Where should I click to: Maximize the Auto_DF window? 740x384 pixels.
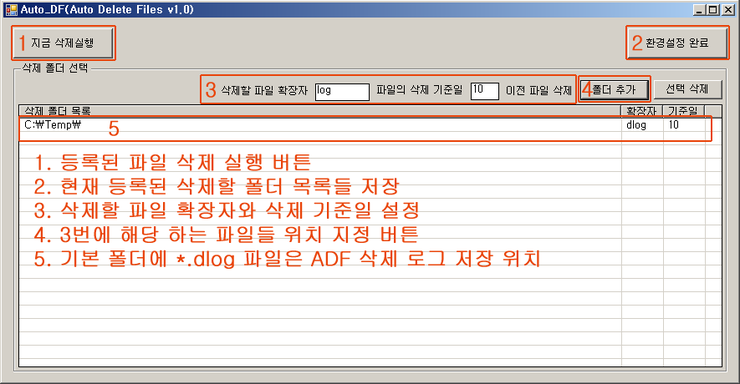click(713, 10)
